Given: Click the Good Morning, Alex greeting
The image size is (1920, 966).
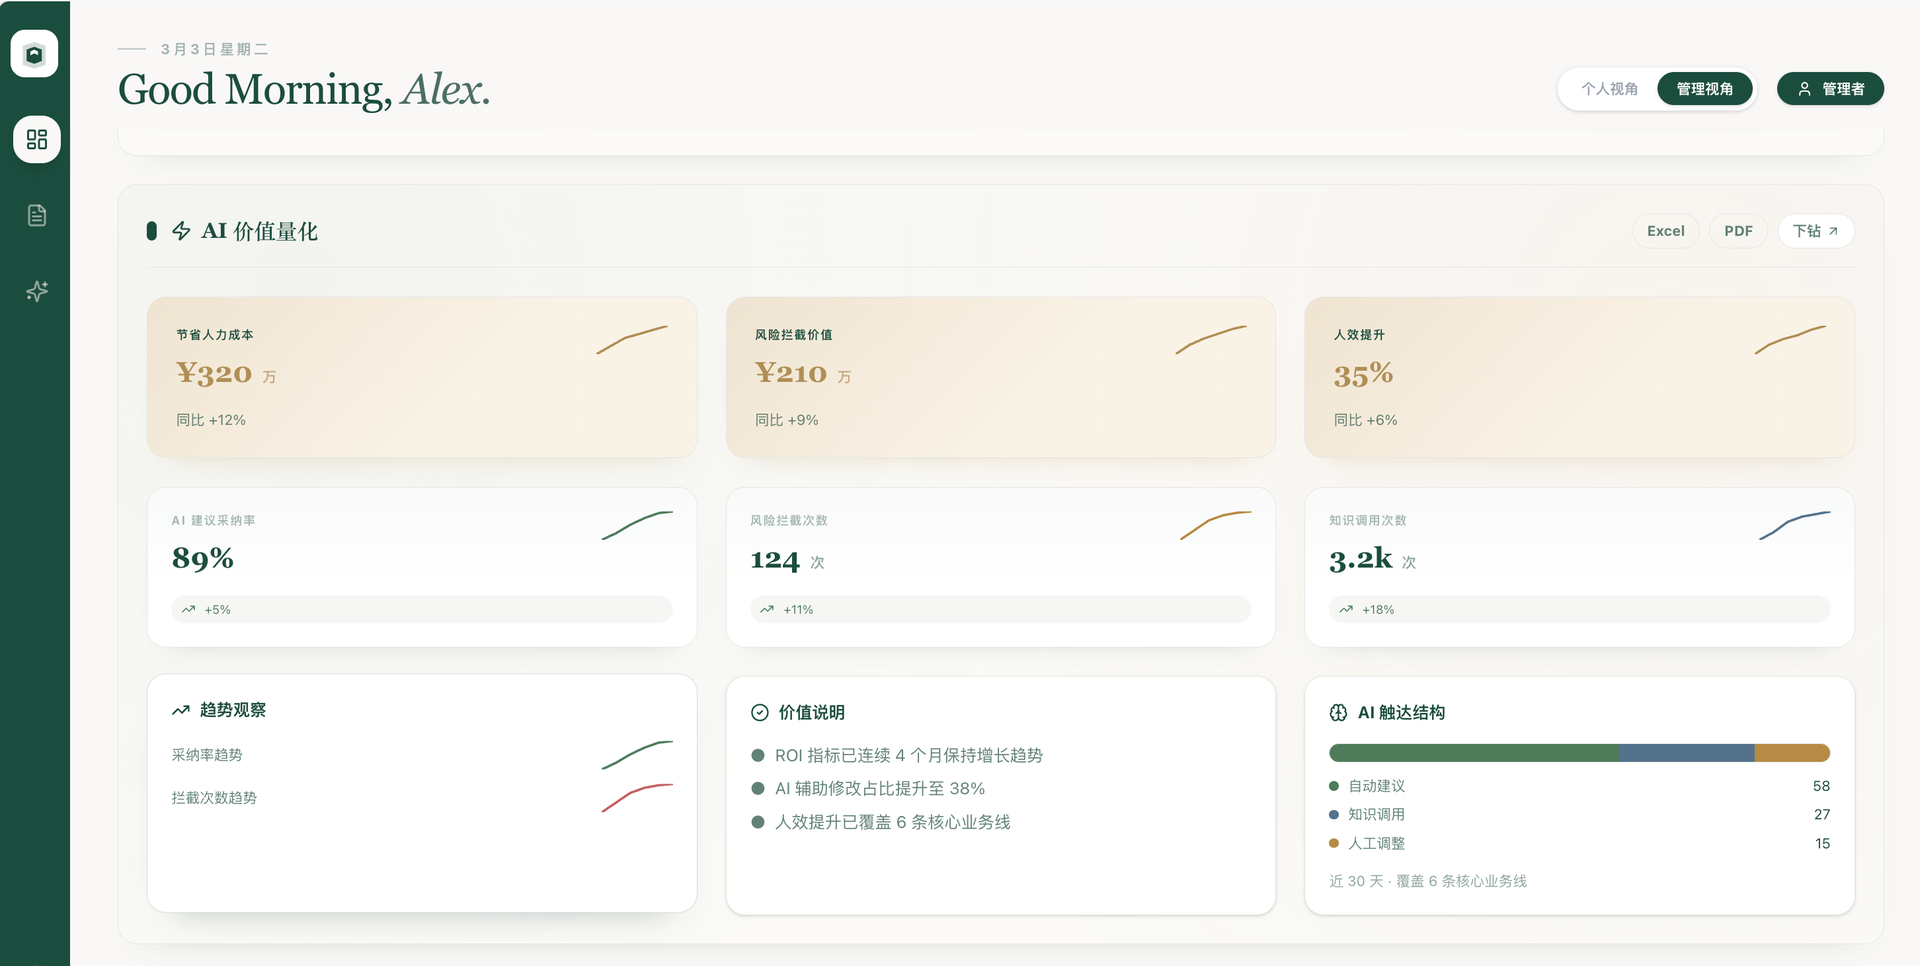Looking at the screenshot, I should [x=304, y=90].
